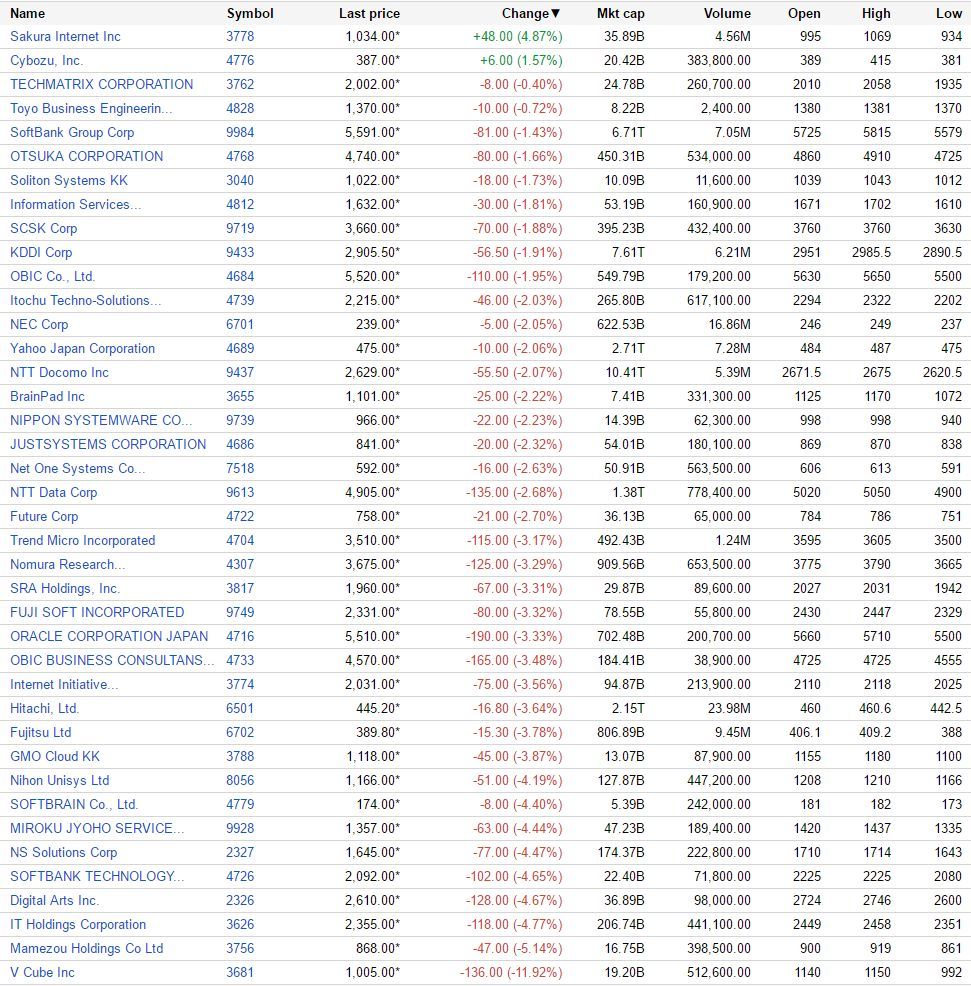Open Hitachi, Ltd. company link
Image resolution: width=971 pixels, height=986 pixels.
point(44,708)
